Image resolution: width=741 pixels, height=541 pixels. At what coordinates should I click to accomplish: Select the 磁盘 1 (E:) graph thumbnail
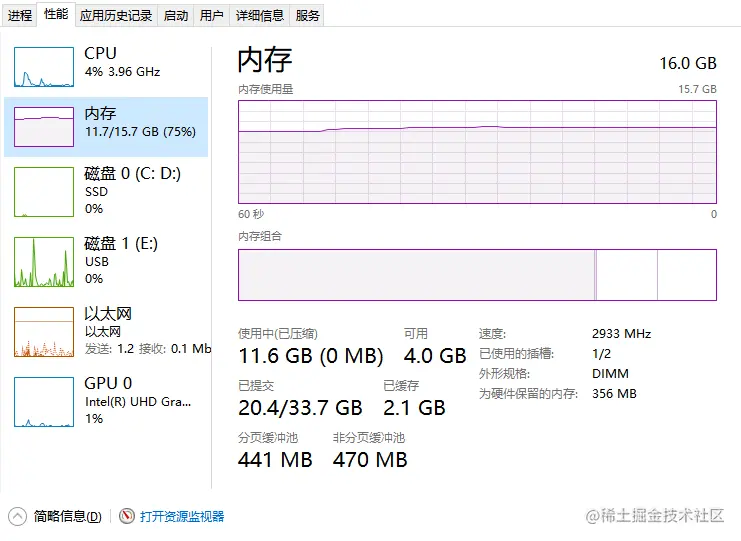[x=44, y=261]
